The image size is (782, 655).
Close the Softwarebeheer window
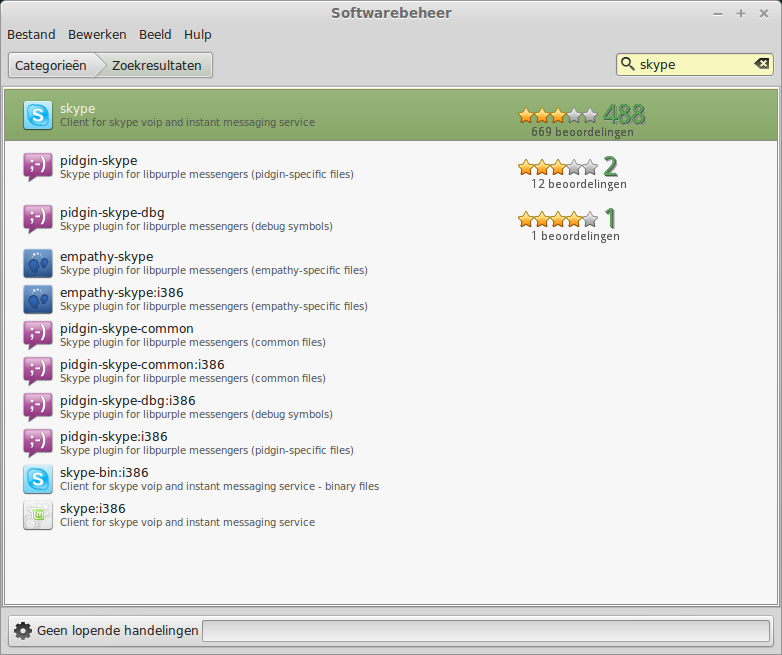click(764, 13)
